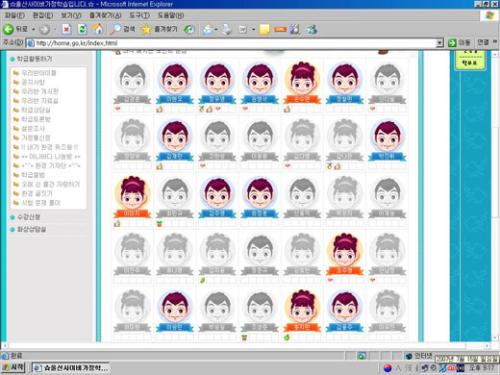Expand the 화상상담실 sidebar section
The image size is (500, 375).
point(32,229)
